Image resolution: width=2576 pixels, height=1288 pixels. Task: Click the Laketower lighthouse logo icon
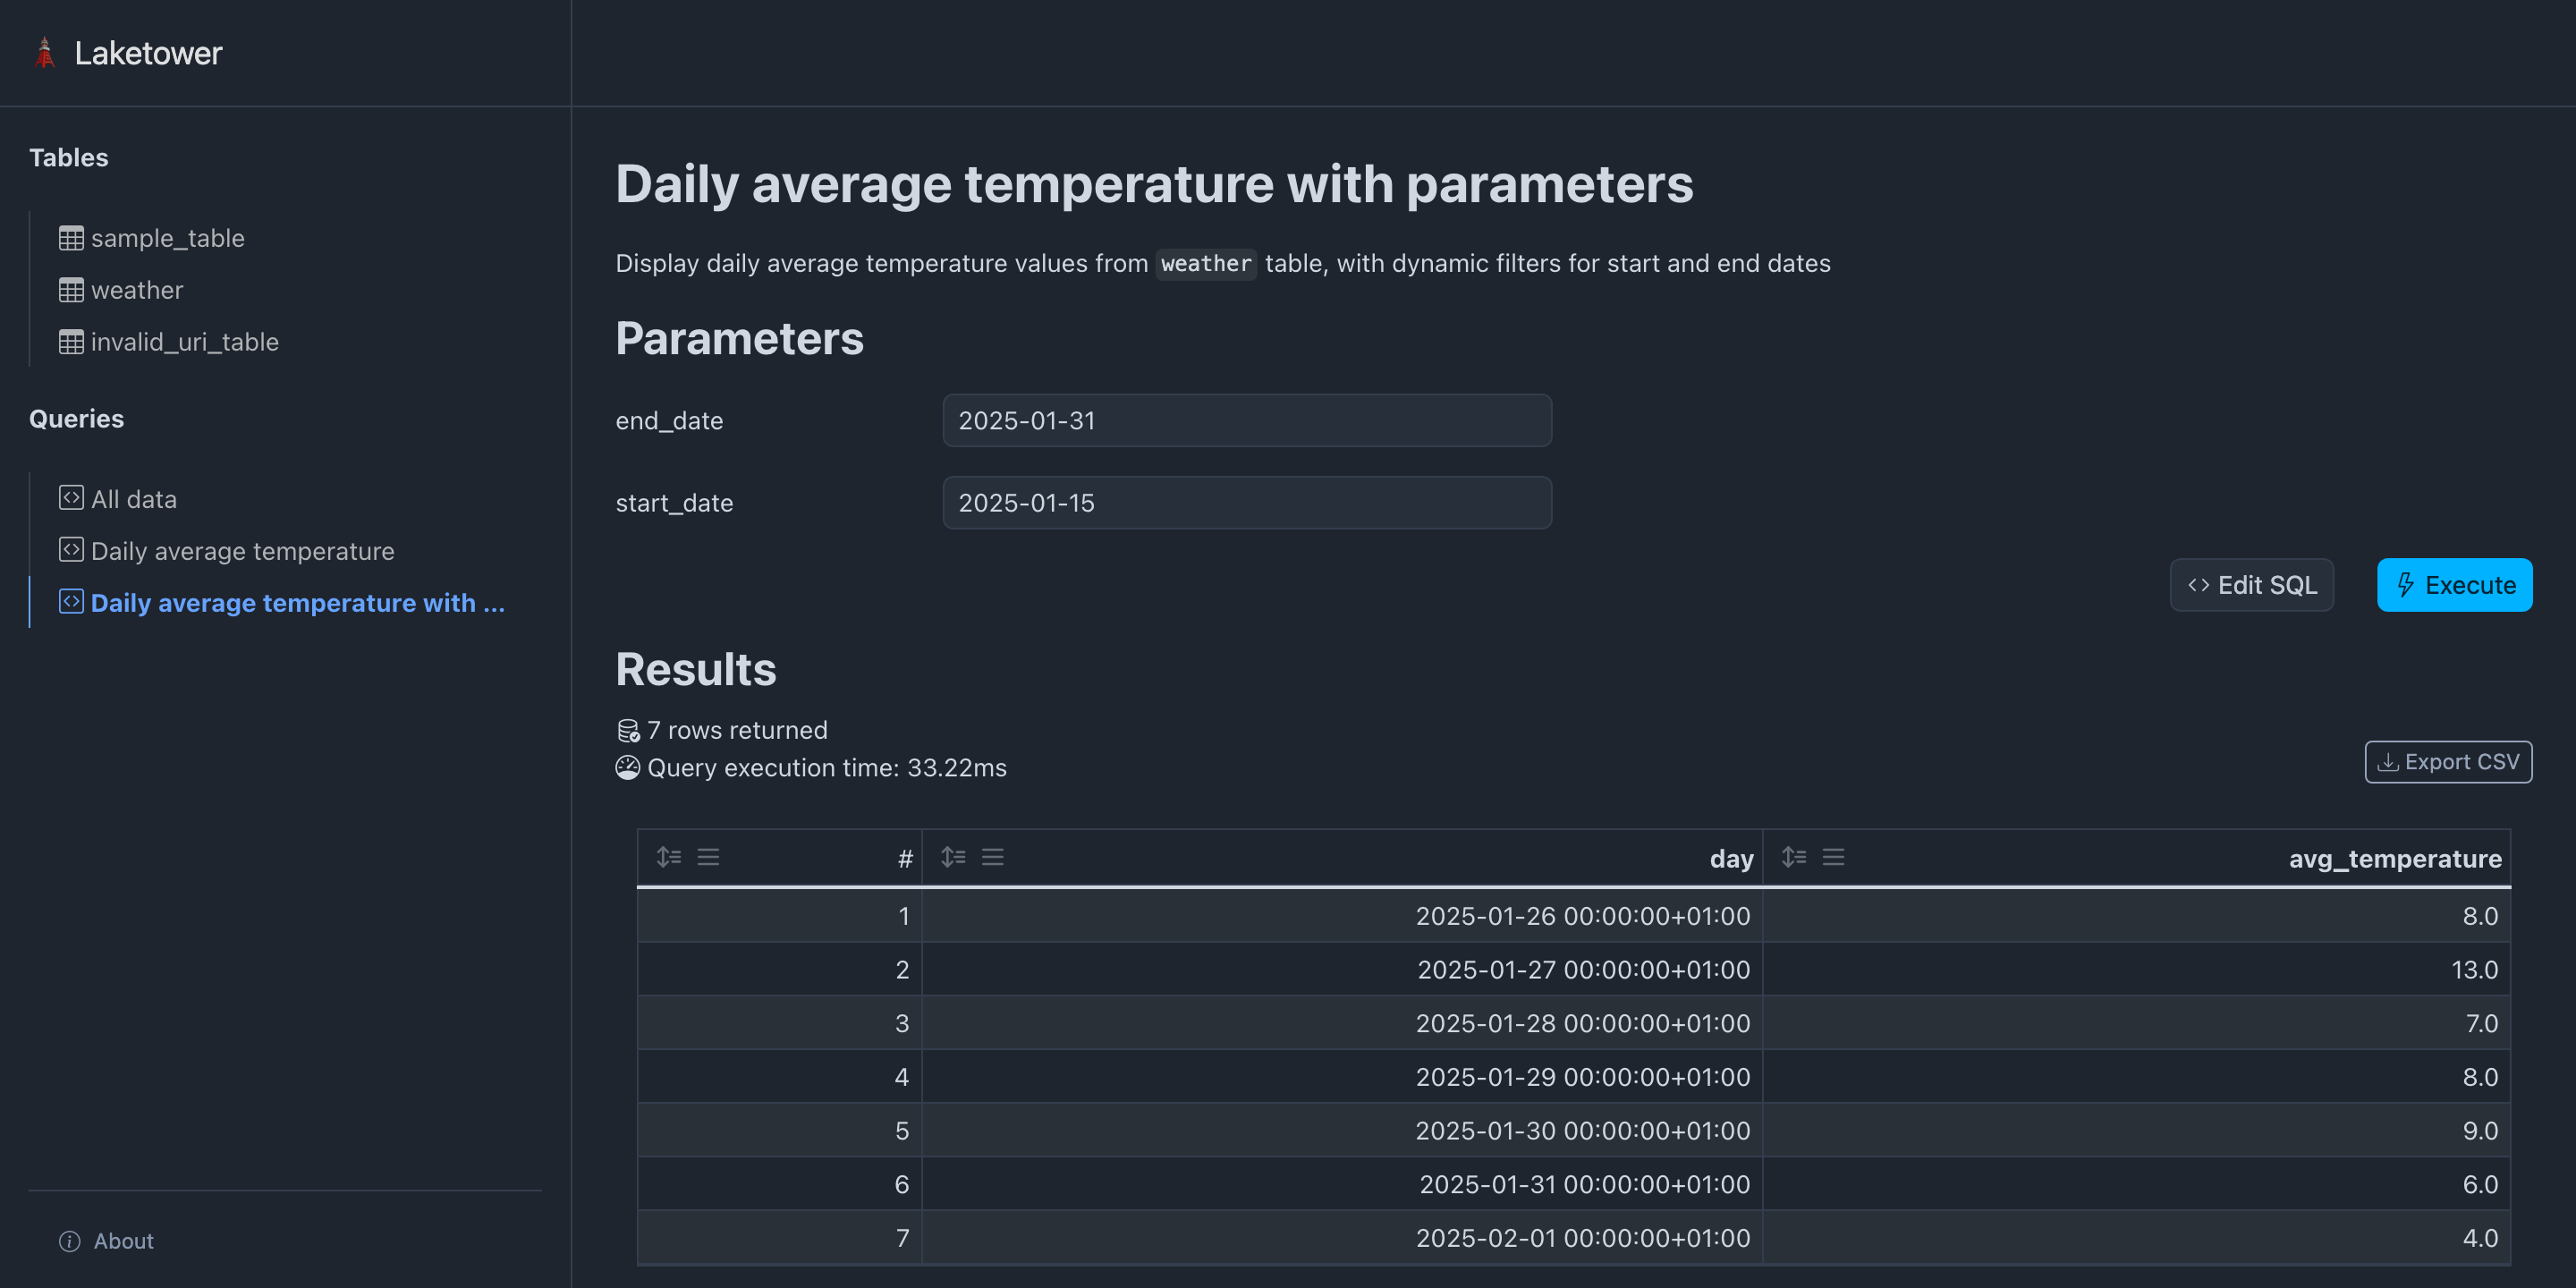click(45, 52)
